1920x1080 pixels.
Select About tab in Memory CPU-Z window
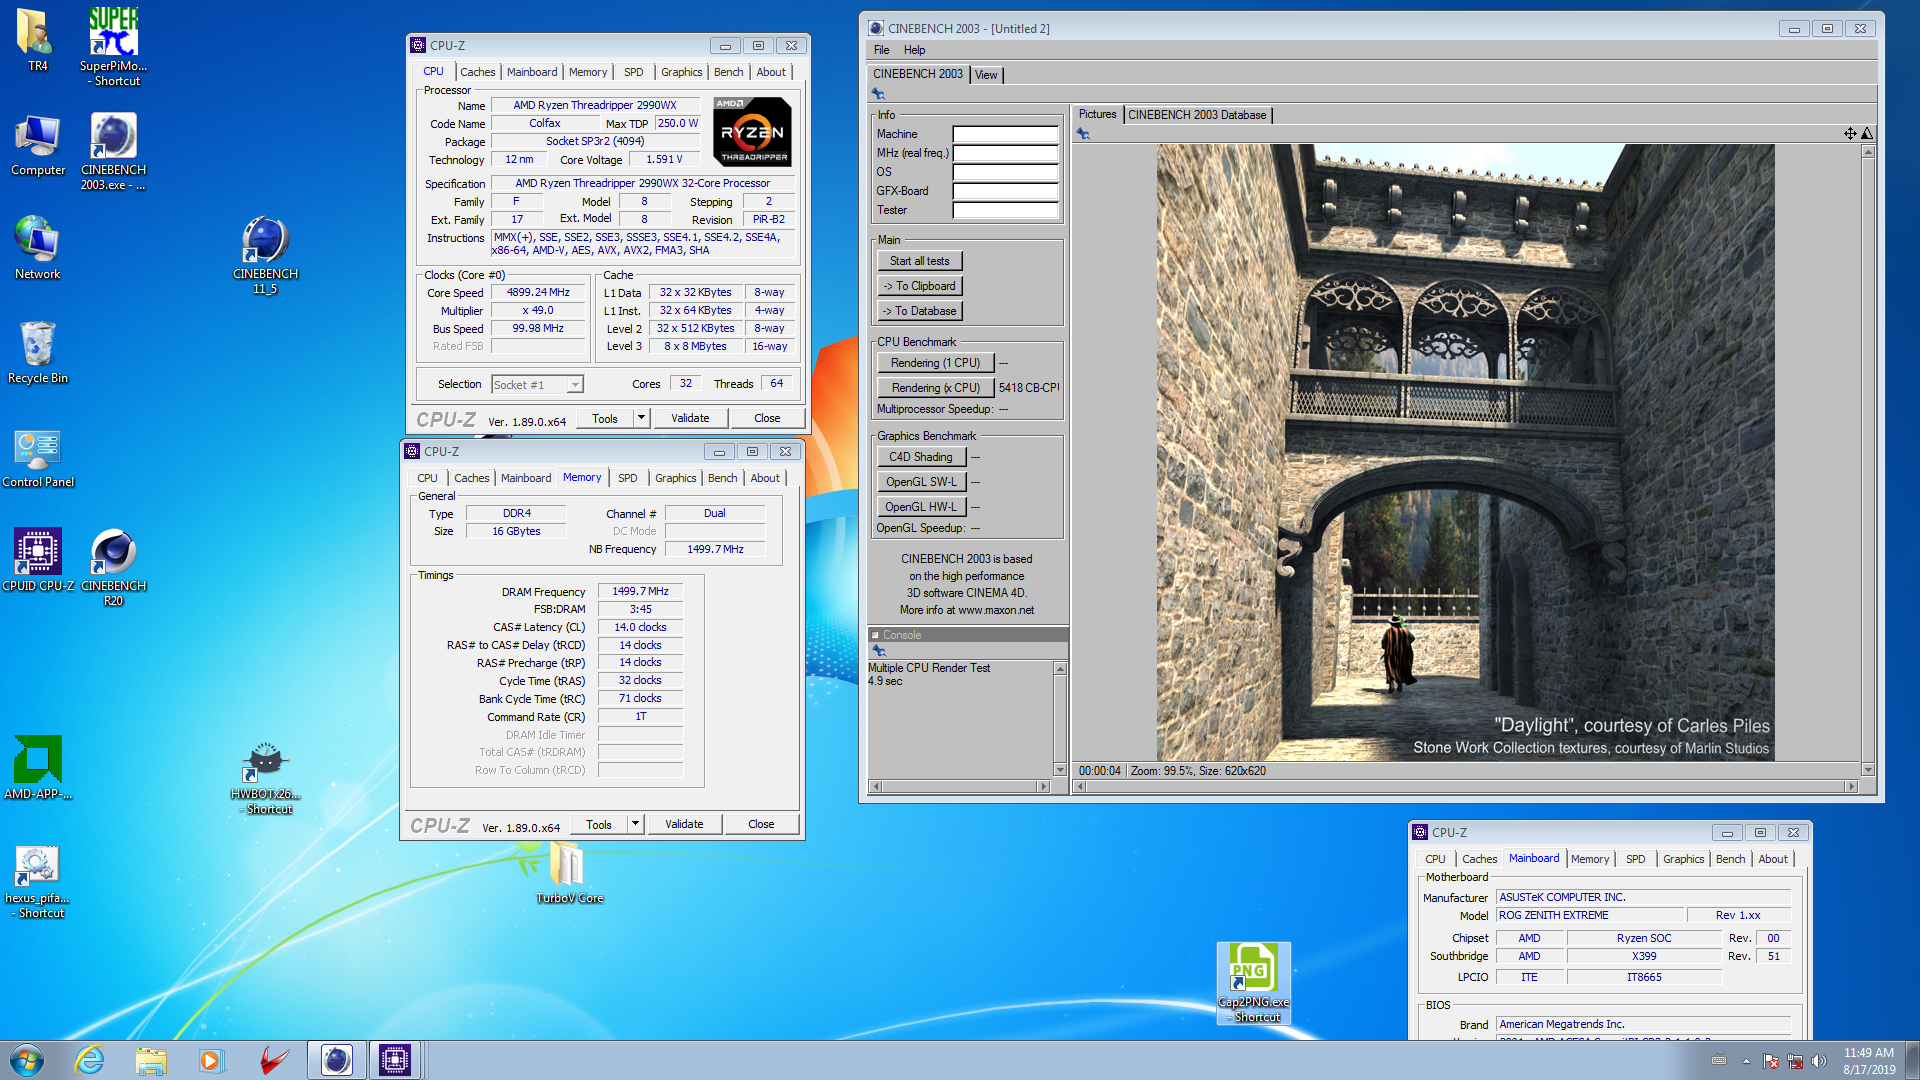pos(765,478)
